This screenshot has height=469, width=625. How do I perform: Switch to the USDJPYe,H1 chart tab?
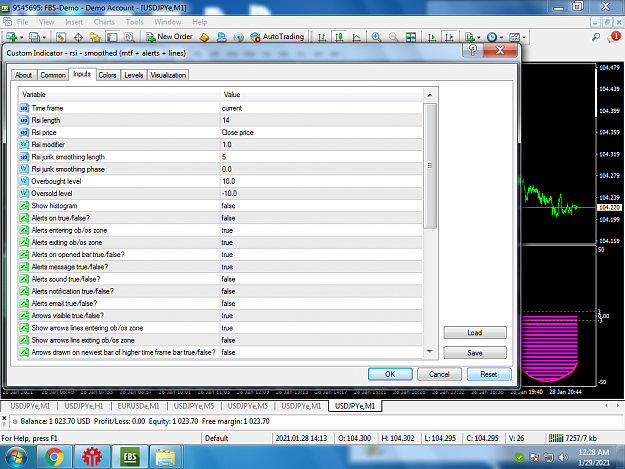pos(84,406)
